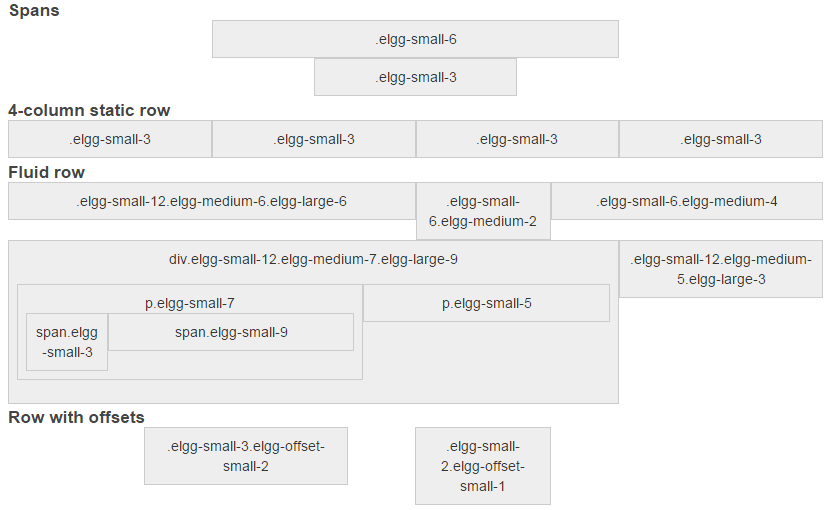Viewport: 830px width, 510px height.
Task: Click .elgg-small-12.elgg-medium-5.elgg-large-3 block
Action: [721, 269]
